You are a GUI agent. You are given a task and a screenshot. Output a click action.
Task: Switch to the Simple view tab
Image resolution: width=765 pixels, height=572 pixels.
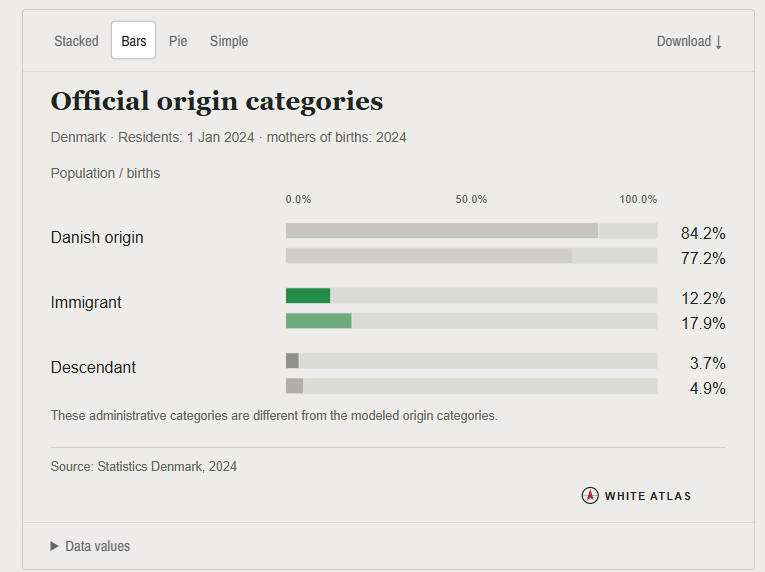tap(229, 41)
